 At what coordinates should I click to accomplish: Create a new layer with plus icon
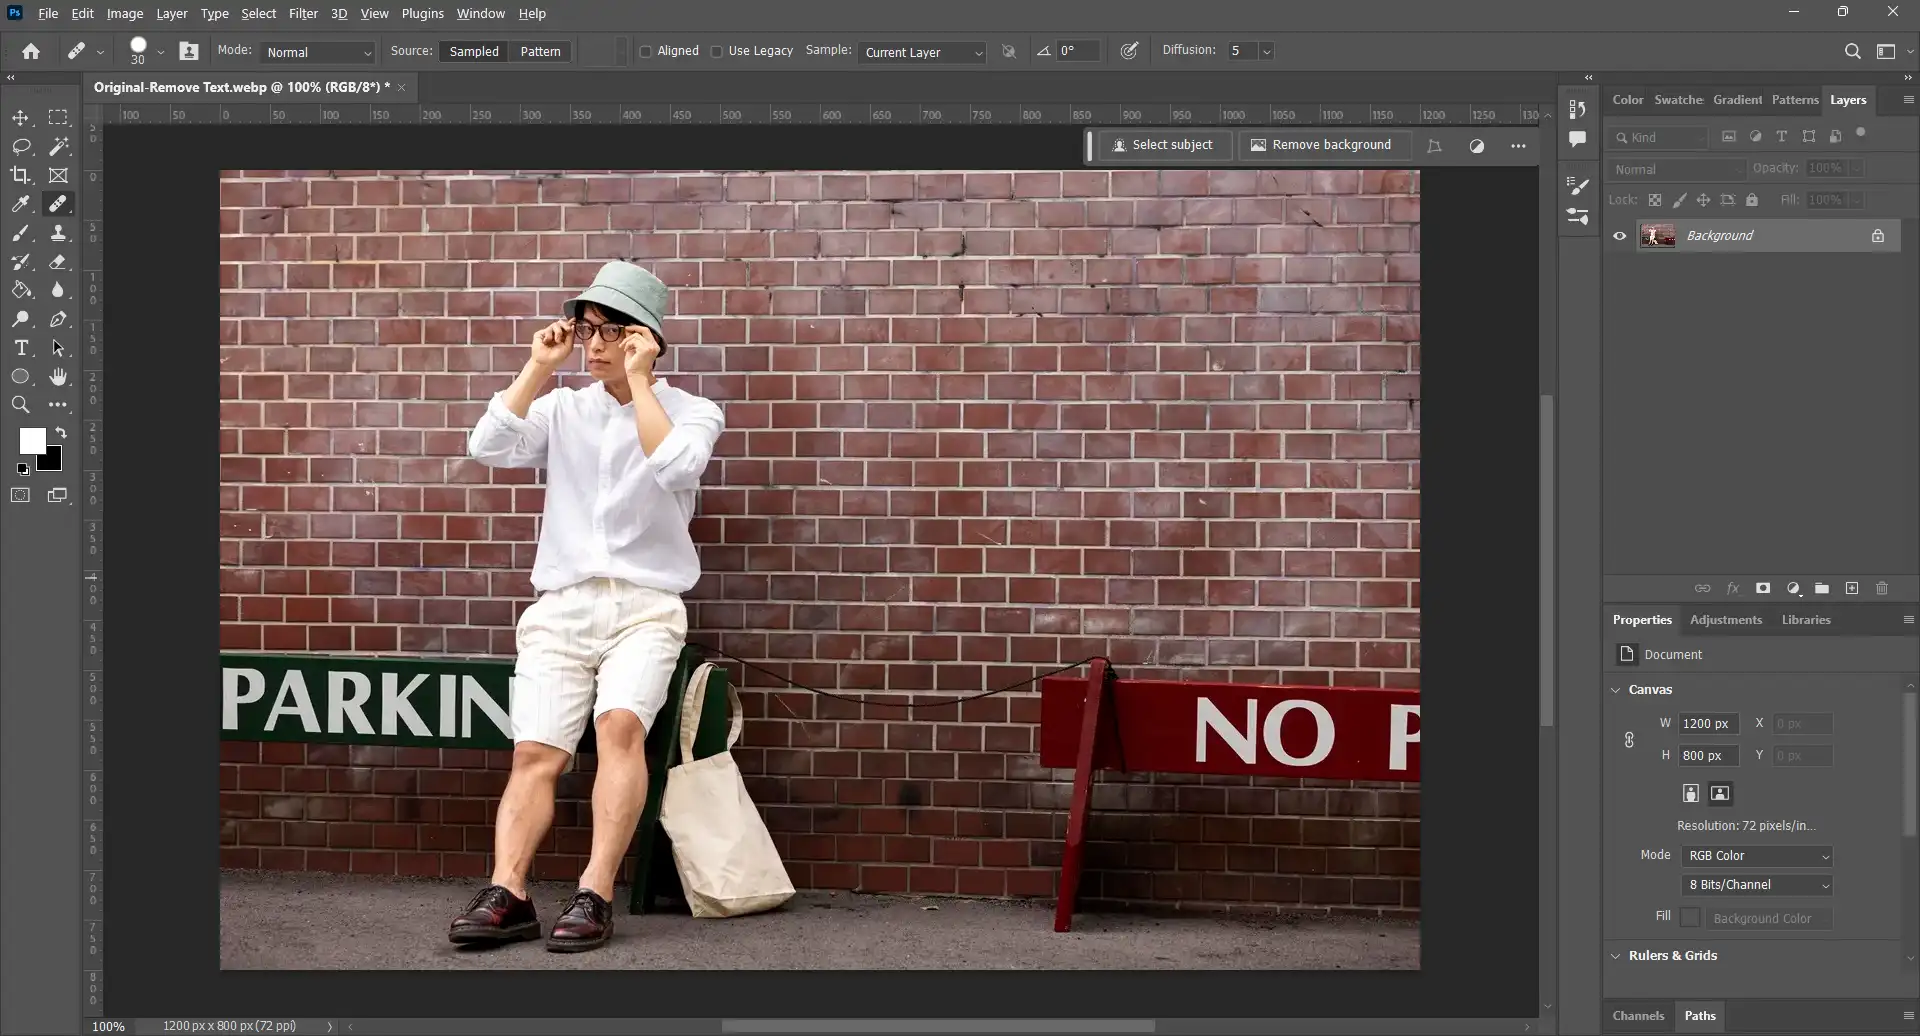pyautogui.click(x=1852, y=589)
